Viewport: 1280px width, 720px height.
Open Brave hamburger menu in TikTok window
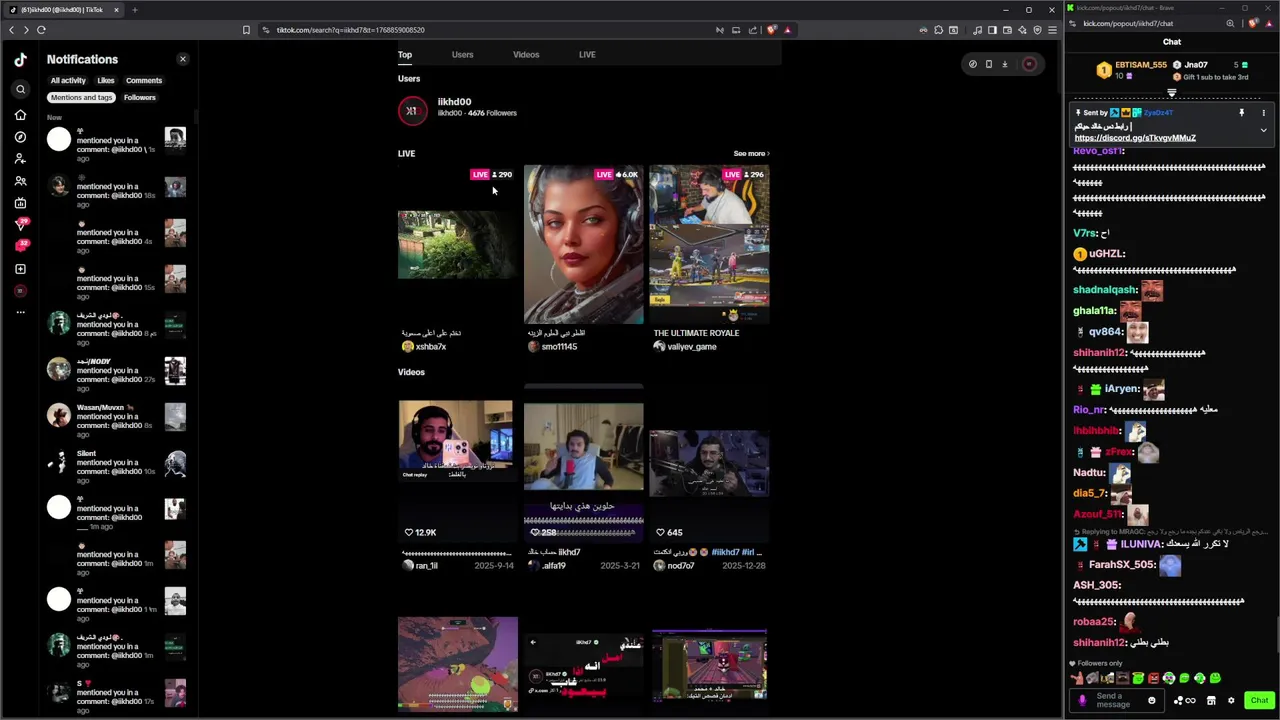[1052, 30]
